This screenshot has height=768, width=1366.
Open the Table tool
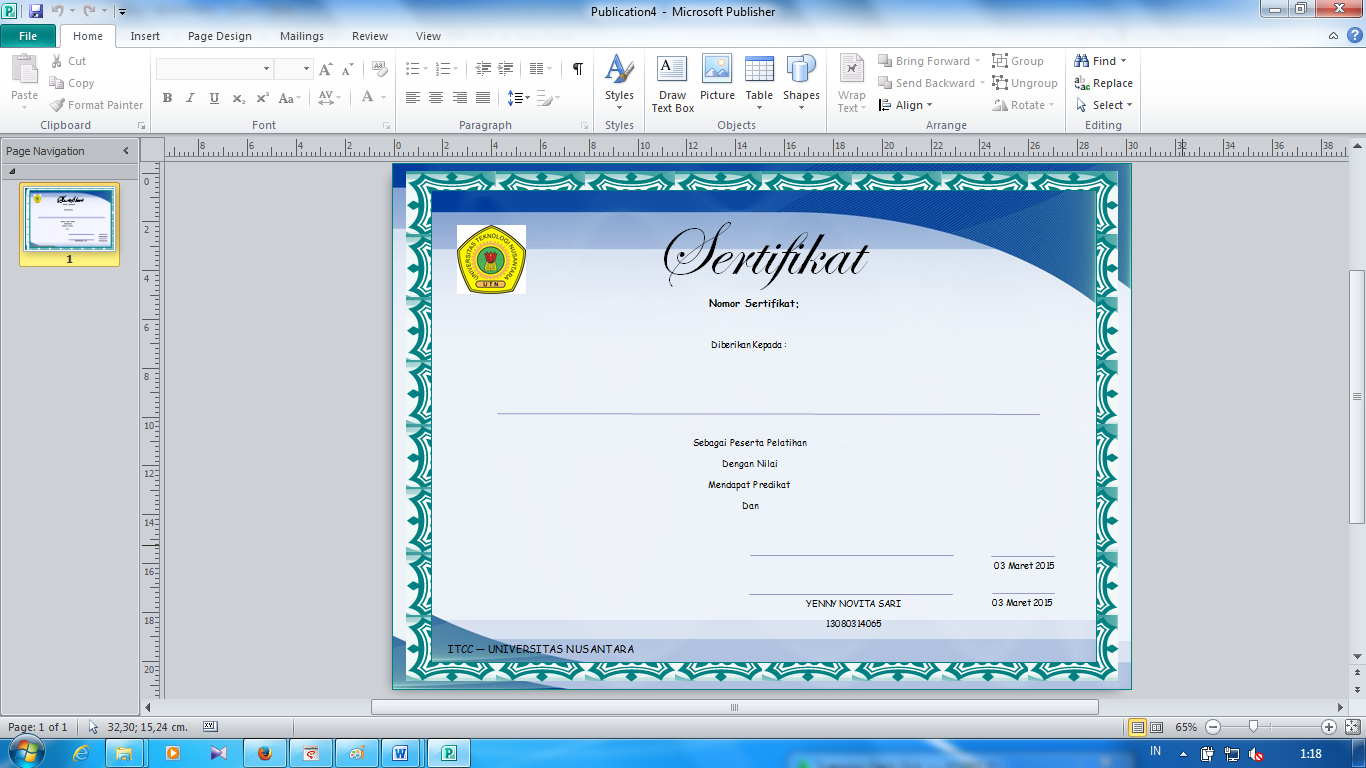[x=759, y=82]
